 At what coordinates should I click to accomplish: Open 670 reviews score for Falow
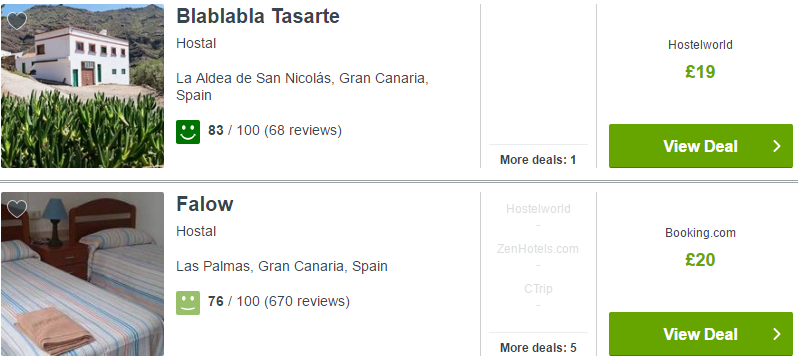click(x=279, y=301)
